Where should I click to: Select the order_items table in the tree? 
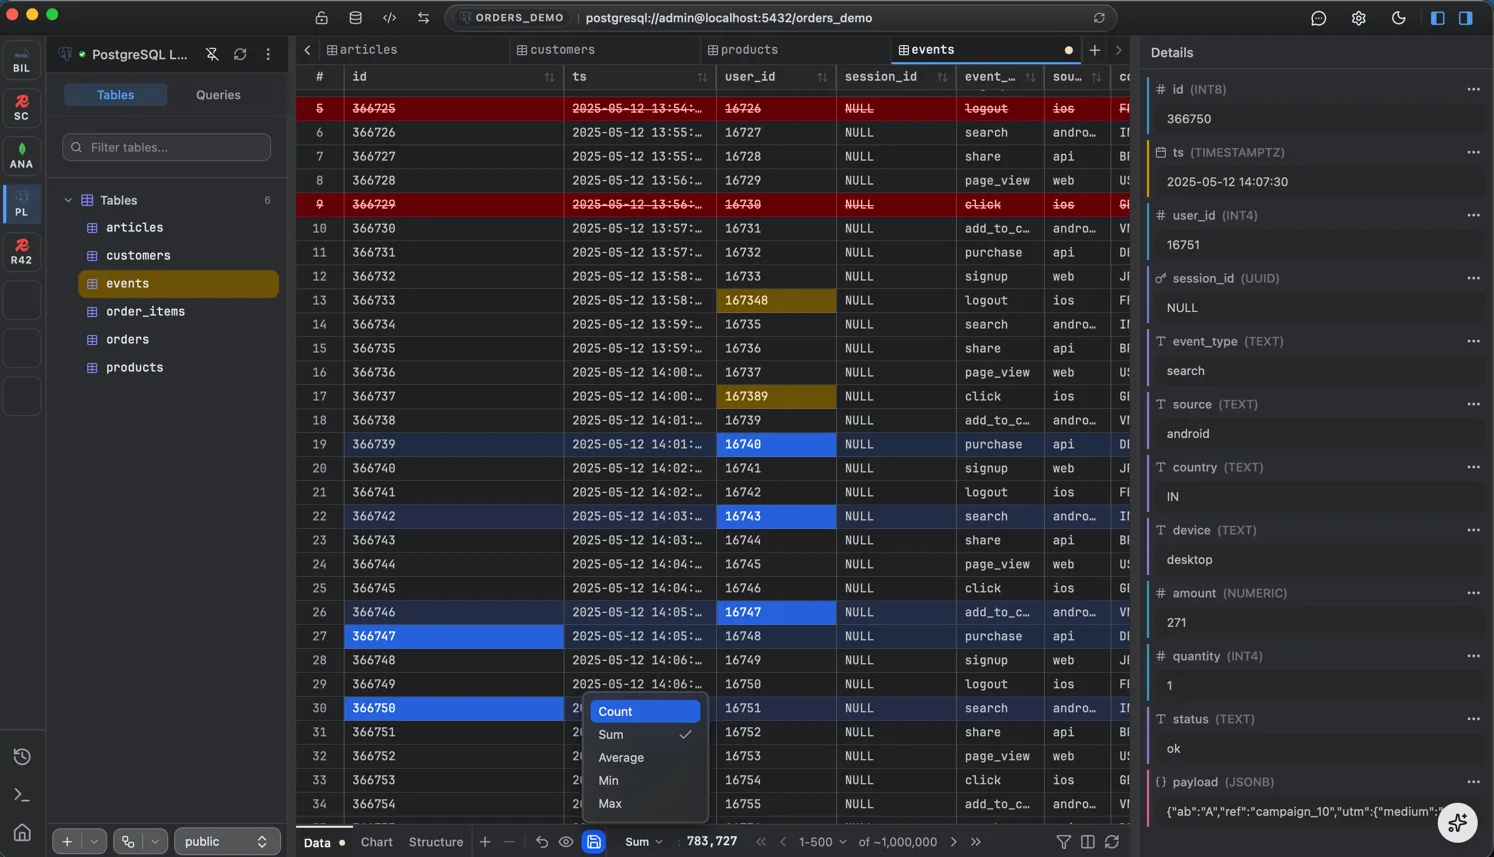(x=178, y=311)
